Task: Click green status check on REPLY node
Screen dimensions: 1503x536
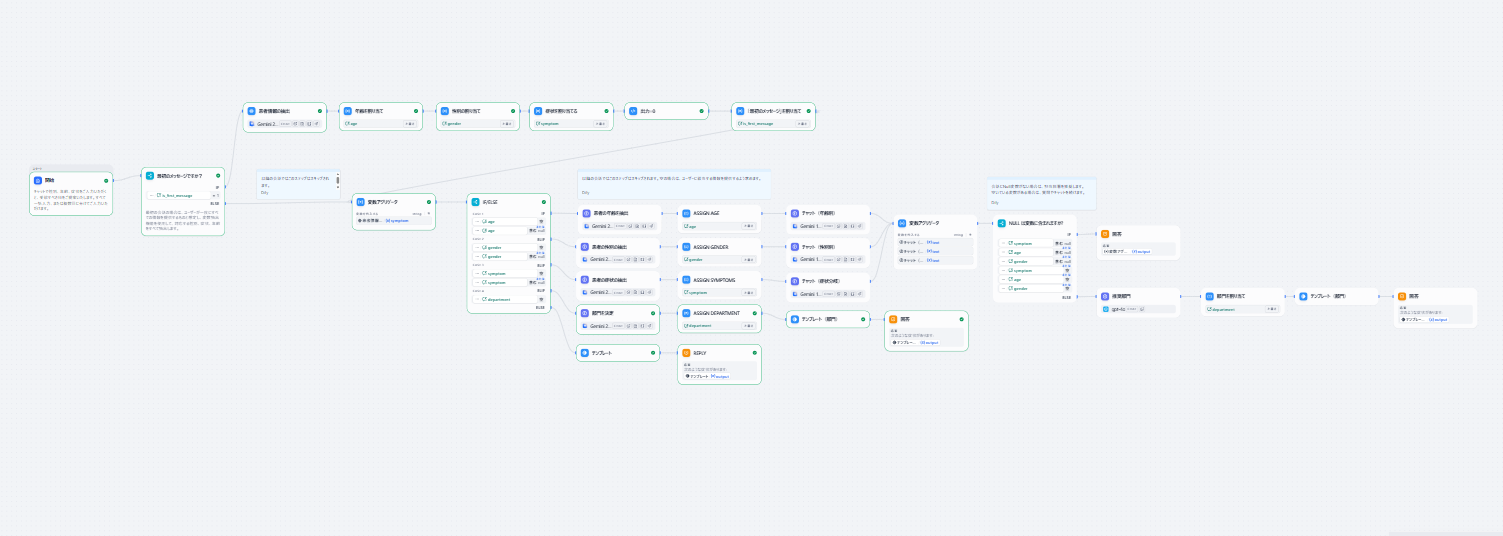Action: [x=754, y=353]
